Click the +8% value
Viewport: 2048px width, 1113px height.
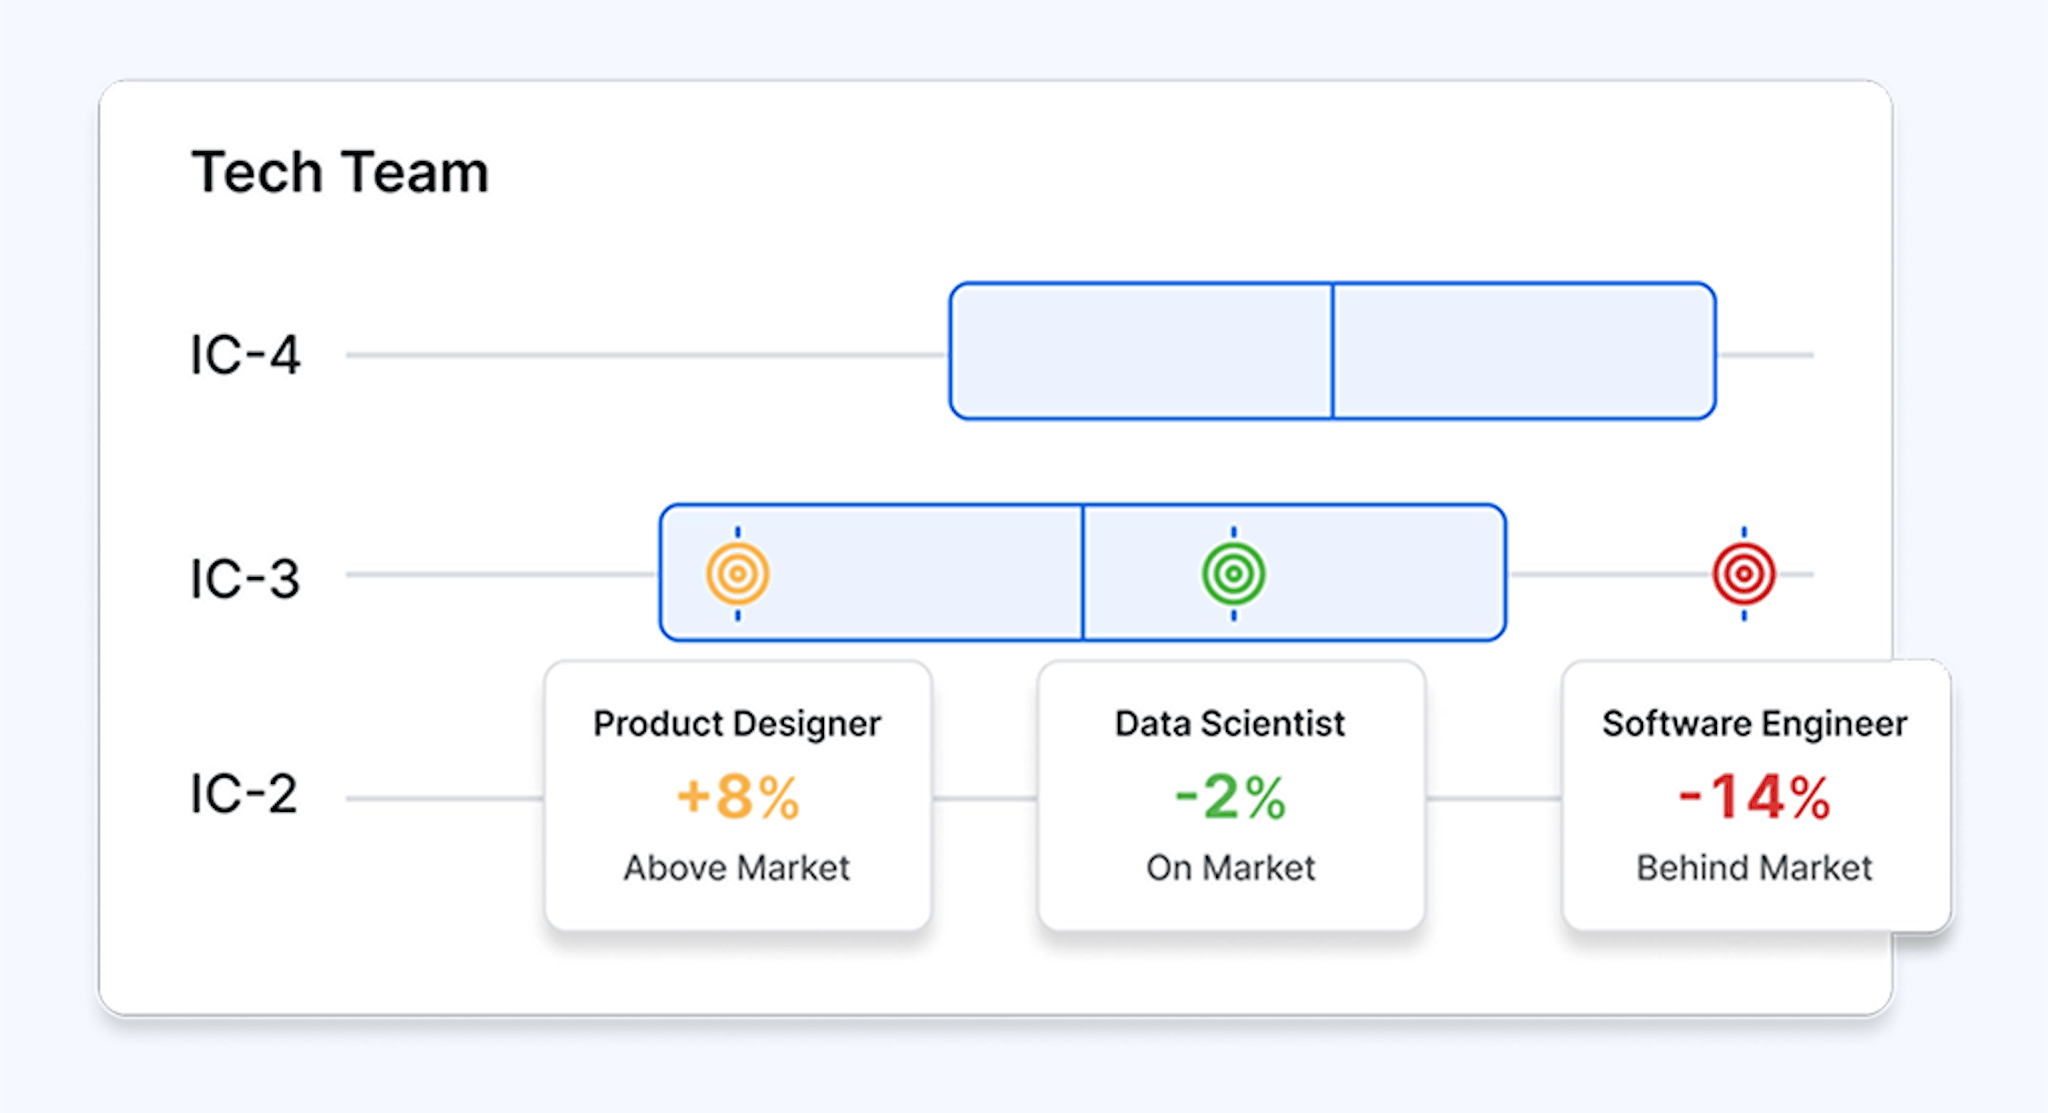(x=738, y=798)
